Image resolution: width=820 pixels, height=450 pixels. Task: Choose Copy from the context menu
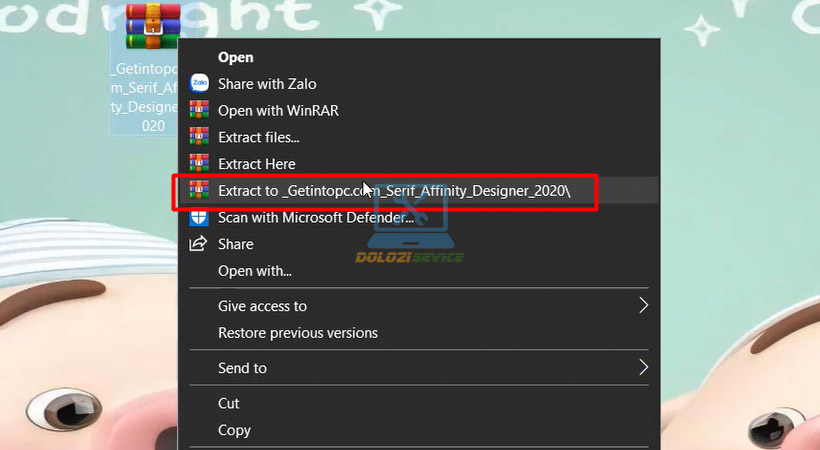click(234, 430)
